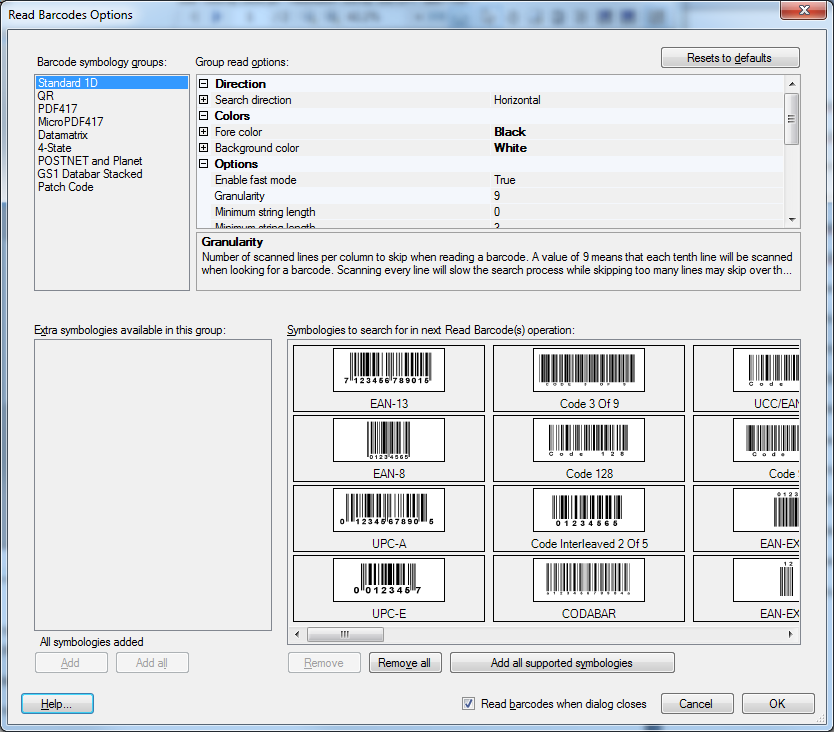Click the property grid scroll down arrow
This screenshot has width=834, height=732.
[792, 220]
